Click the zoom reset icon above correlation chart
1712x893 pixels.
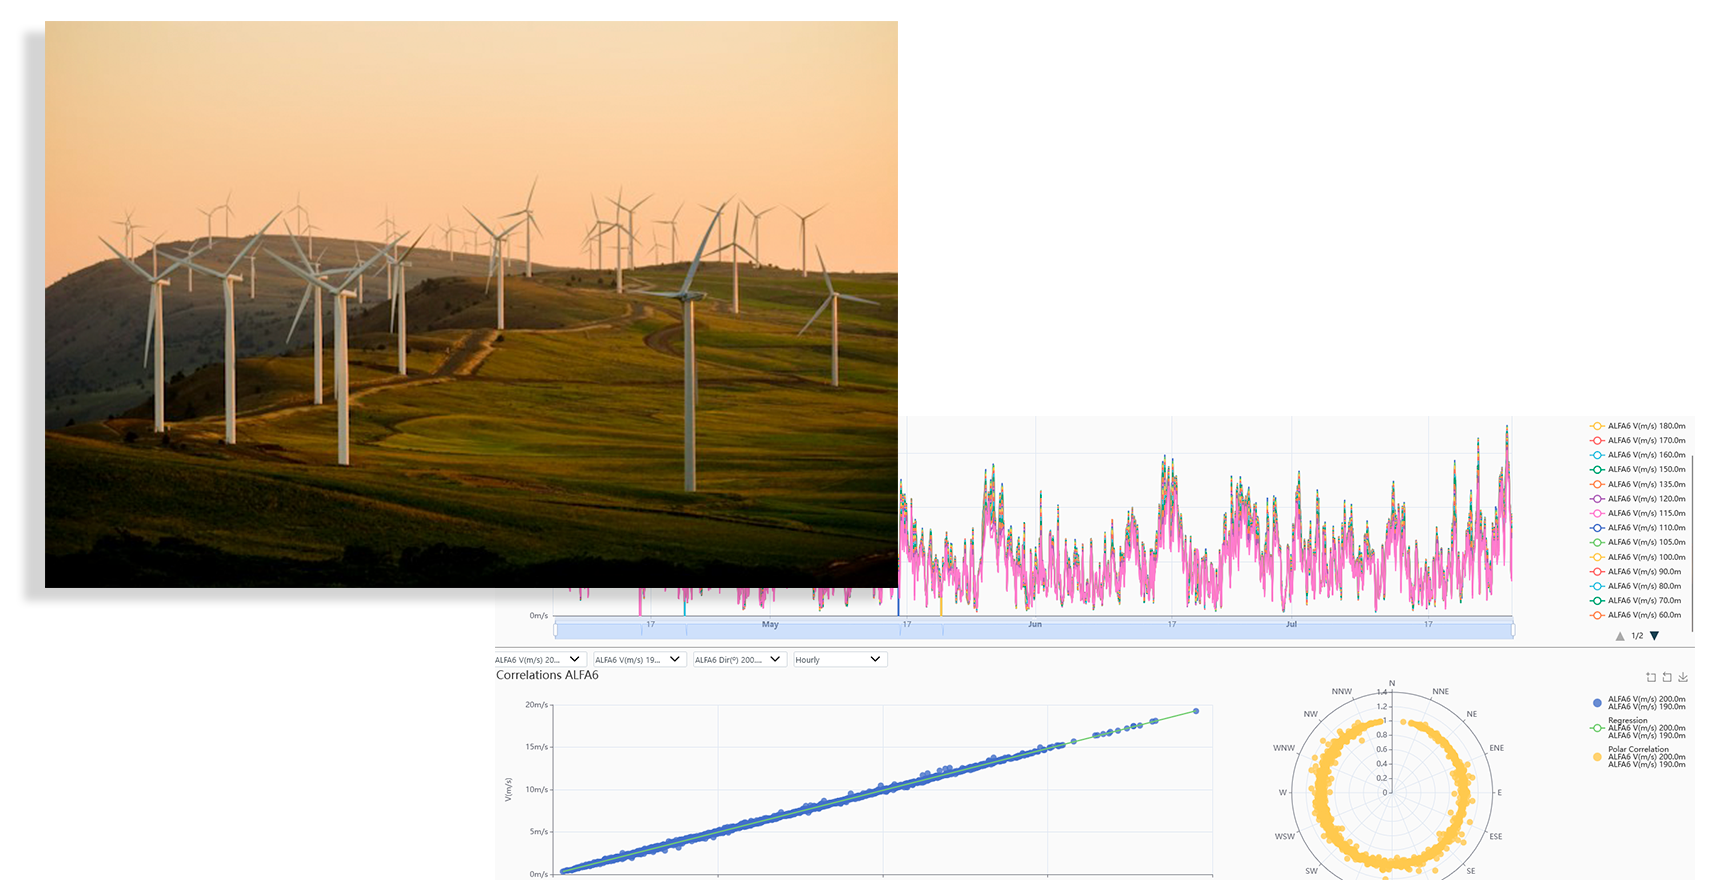pyautogui.click(x=1667, y=678)
